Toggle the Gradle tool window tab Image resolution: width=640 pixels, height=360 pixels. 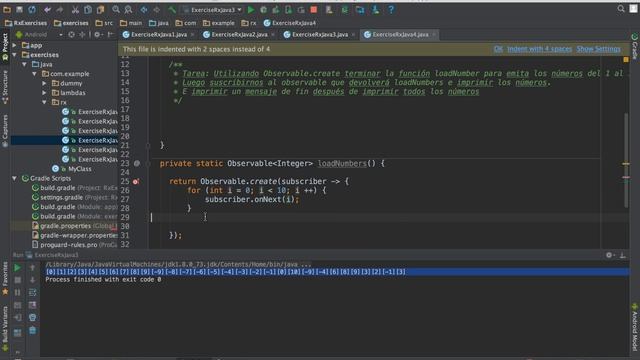[x=635, y=46]
